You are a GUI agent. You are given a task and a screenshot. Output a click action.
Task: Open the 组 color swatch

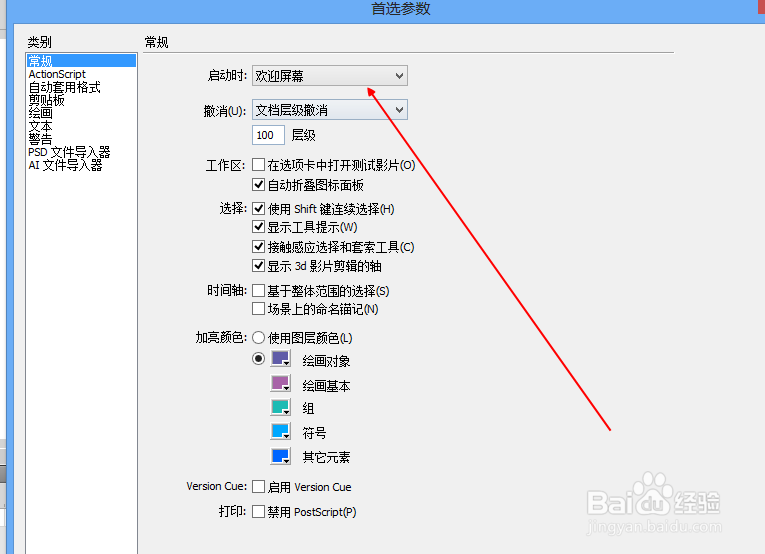[281, 407]
